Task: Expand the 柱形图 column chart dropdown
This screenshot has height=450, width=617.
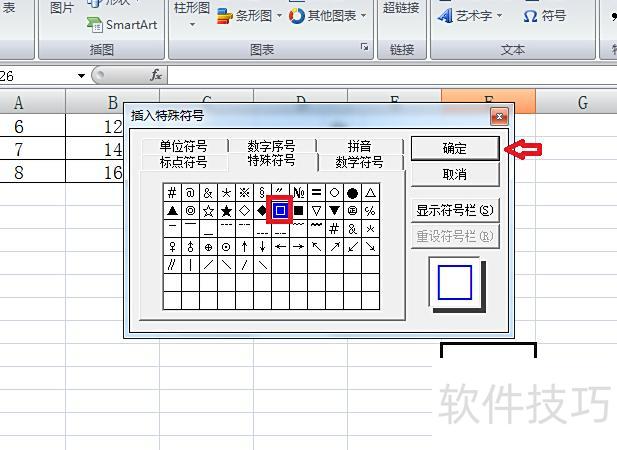Action: (192, 24)
